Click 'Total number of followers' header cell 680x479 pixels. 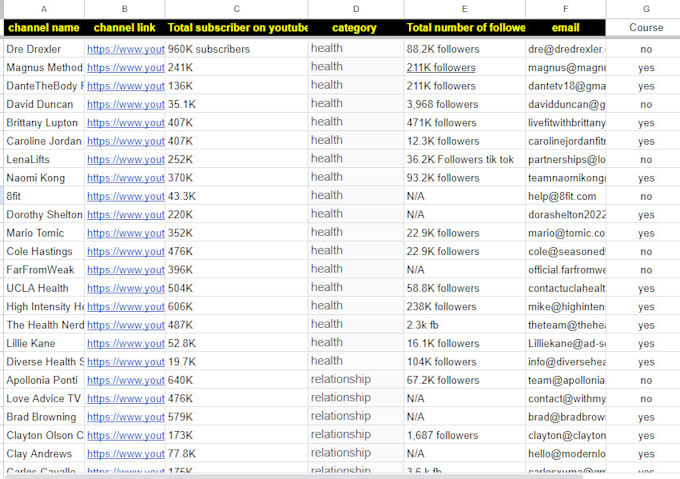pyautogui.click(x=464, y=28)
